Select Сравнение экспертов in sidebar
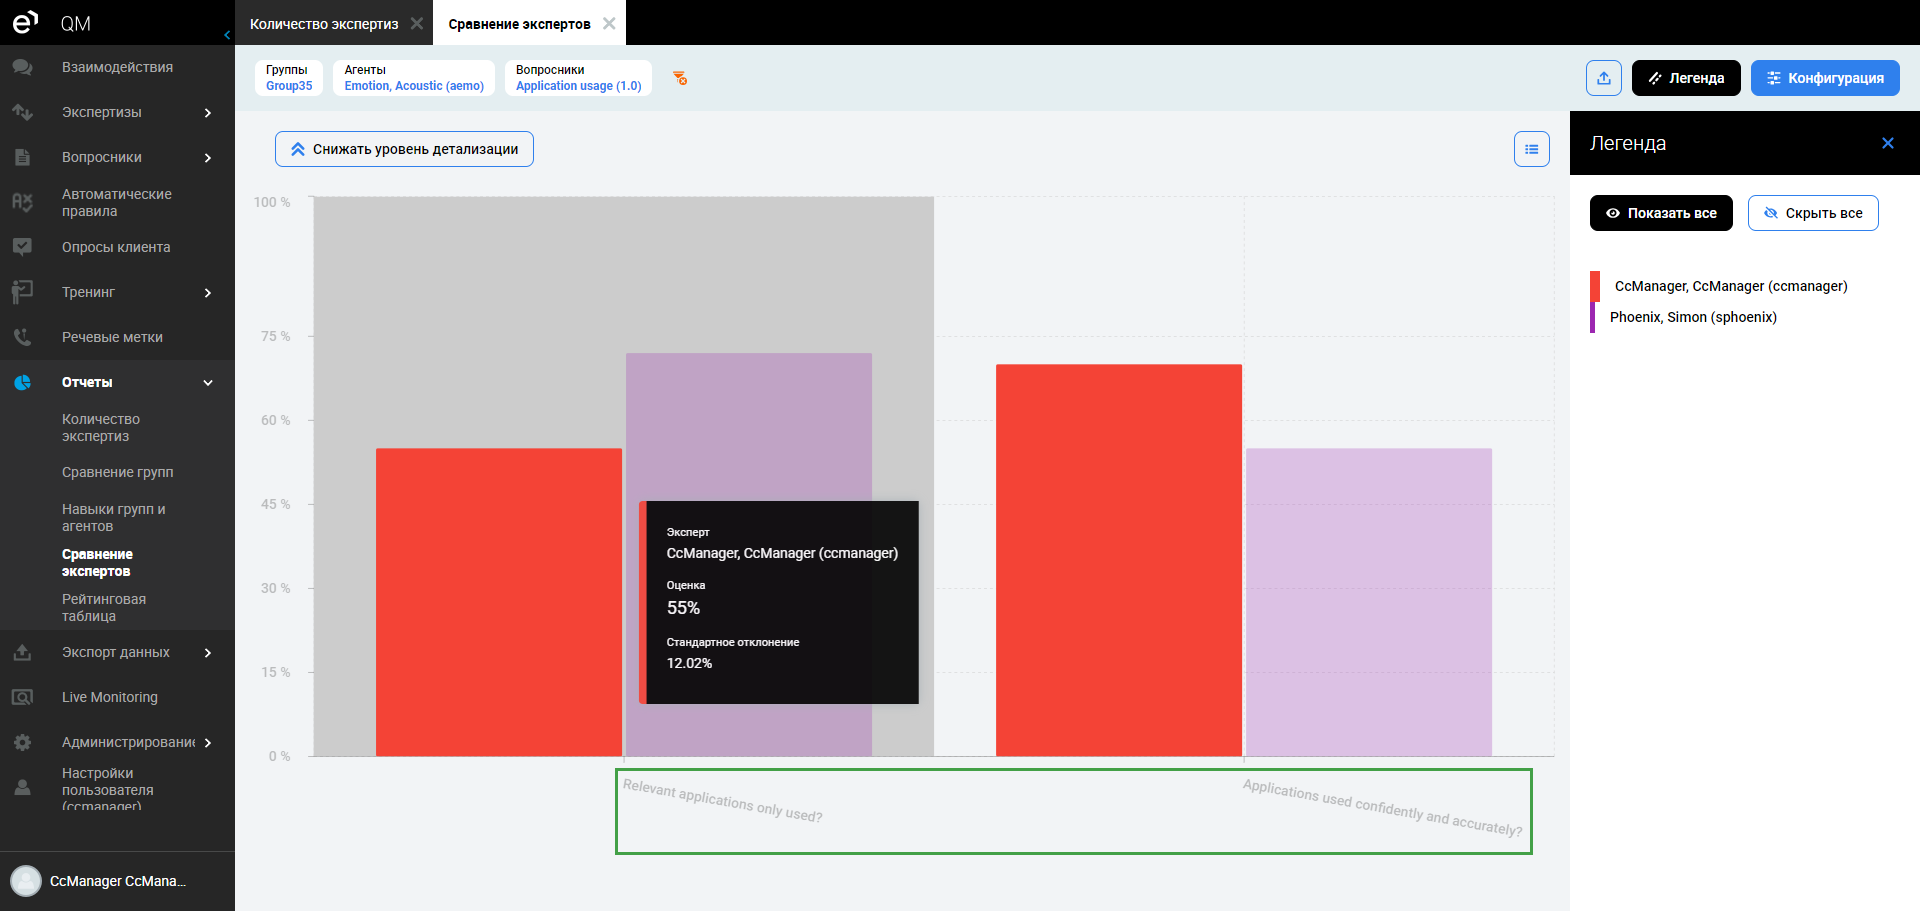This screenshot has height=911, width=1920. coord(97,562)
